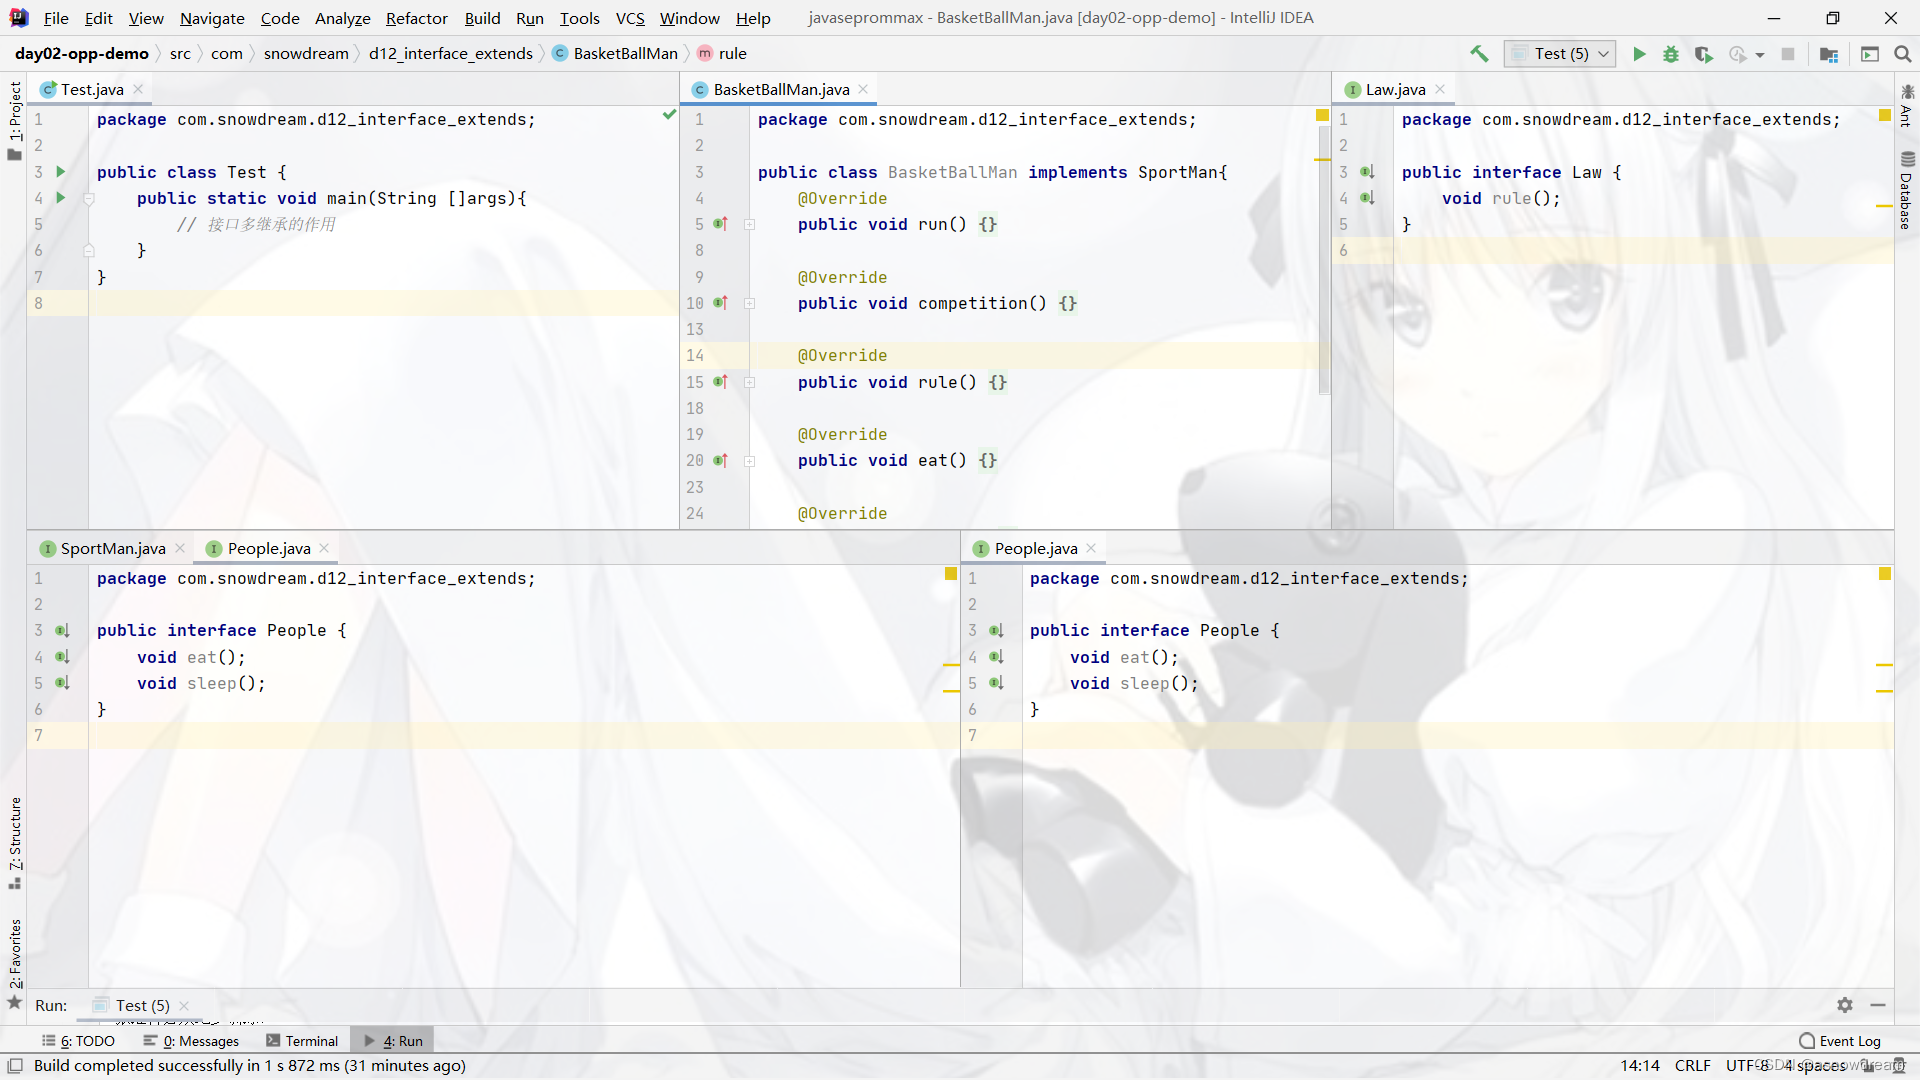Open the File menu
Screen dimensions: 1920x1080
tap(56, 18)
